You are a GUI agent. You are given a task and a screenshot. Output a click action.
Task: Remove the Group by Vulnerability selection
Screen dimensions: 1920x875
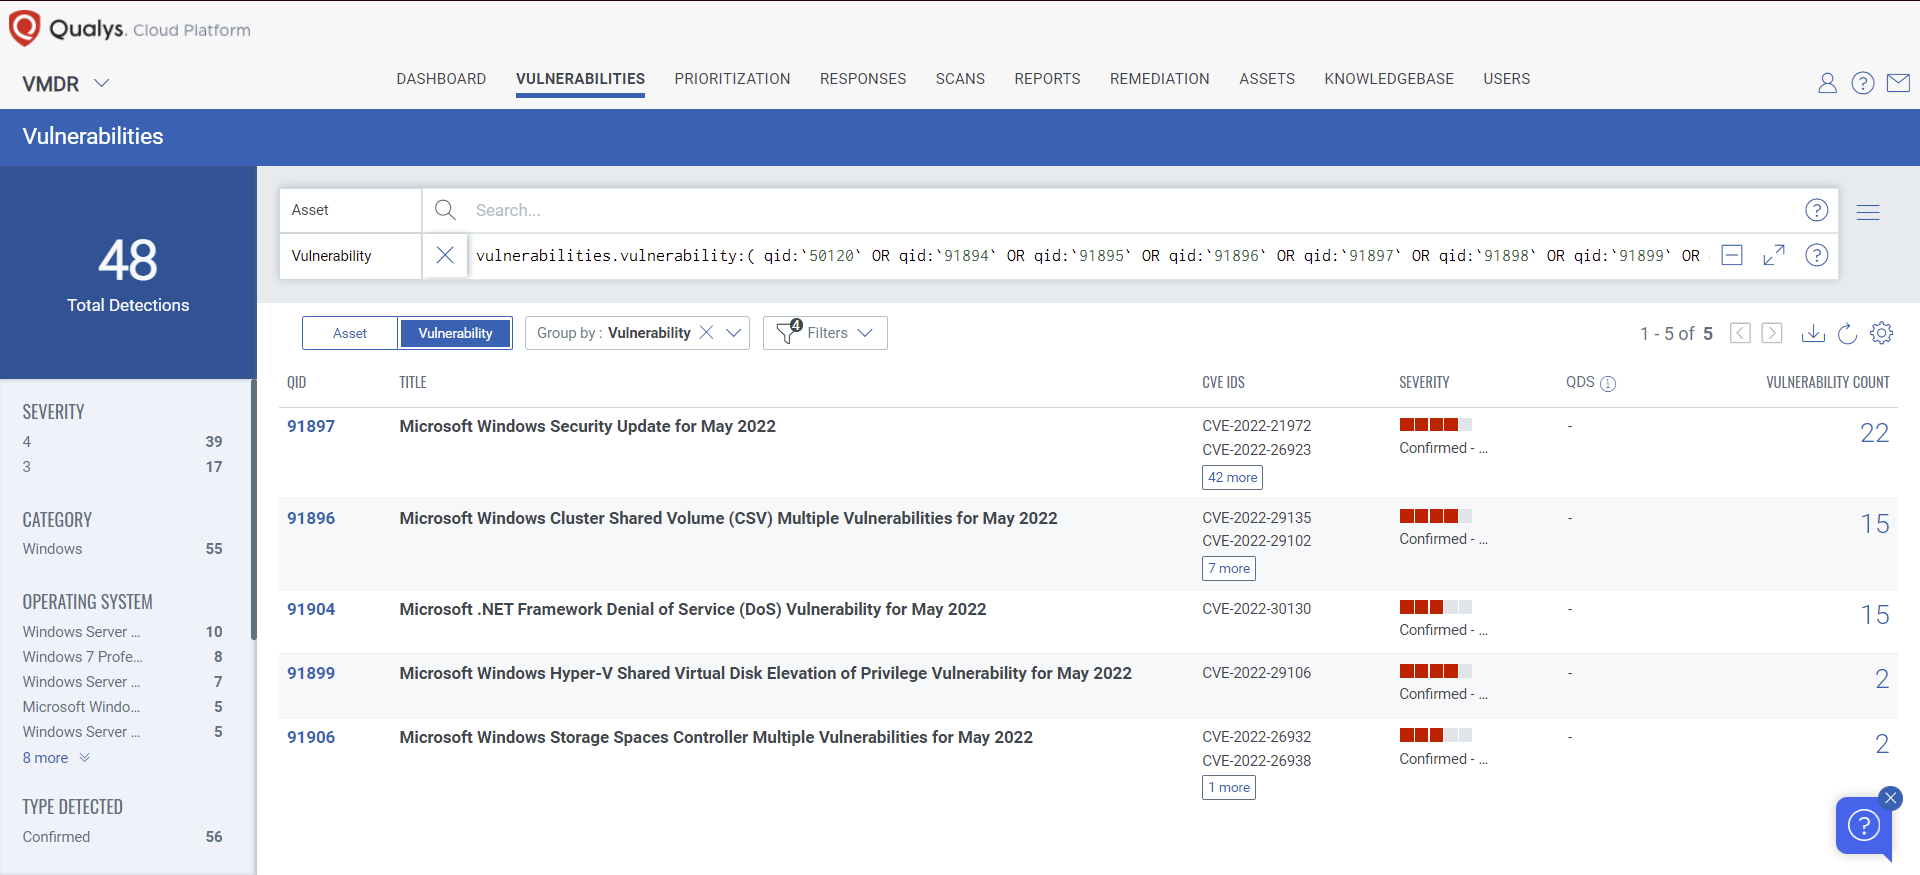(x=706, y=333)
